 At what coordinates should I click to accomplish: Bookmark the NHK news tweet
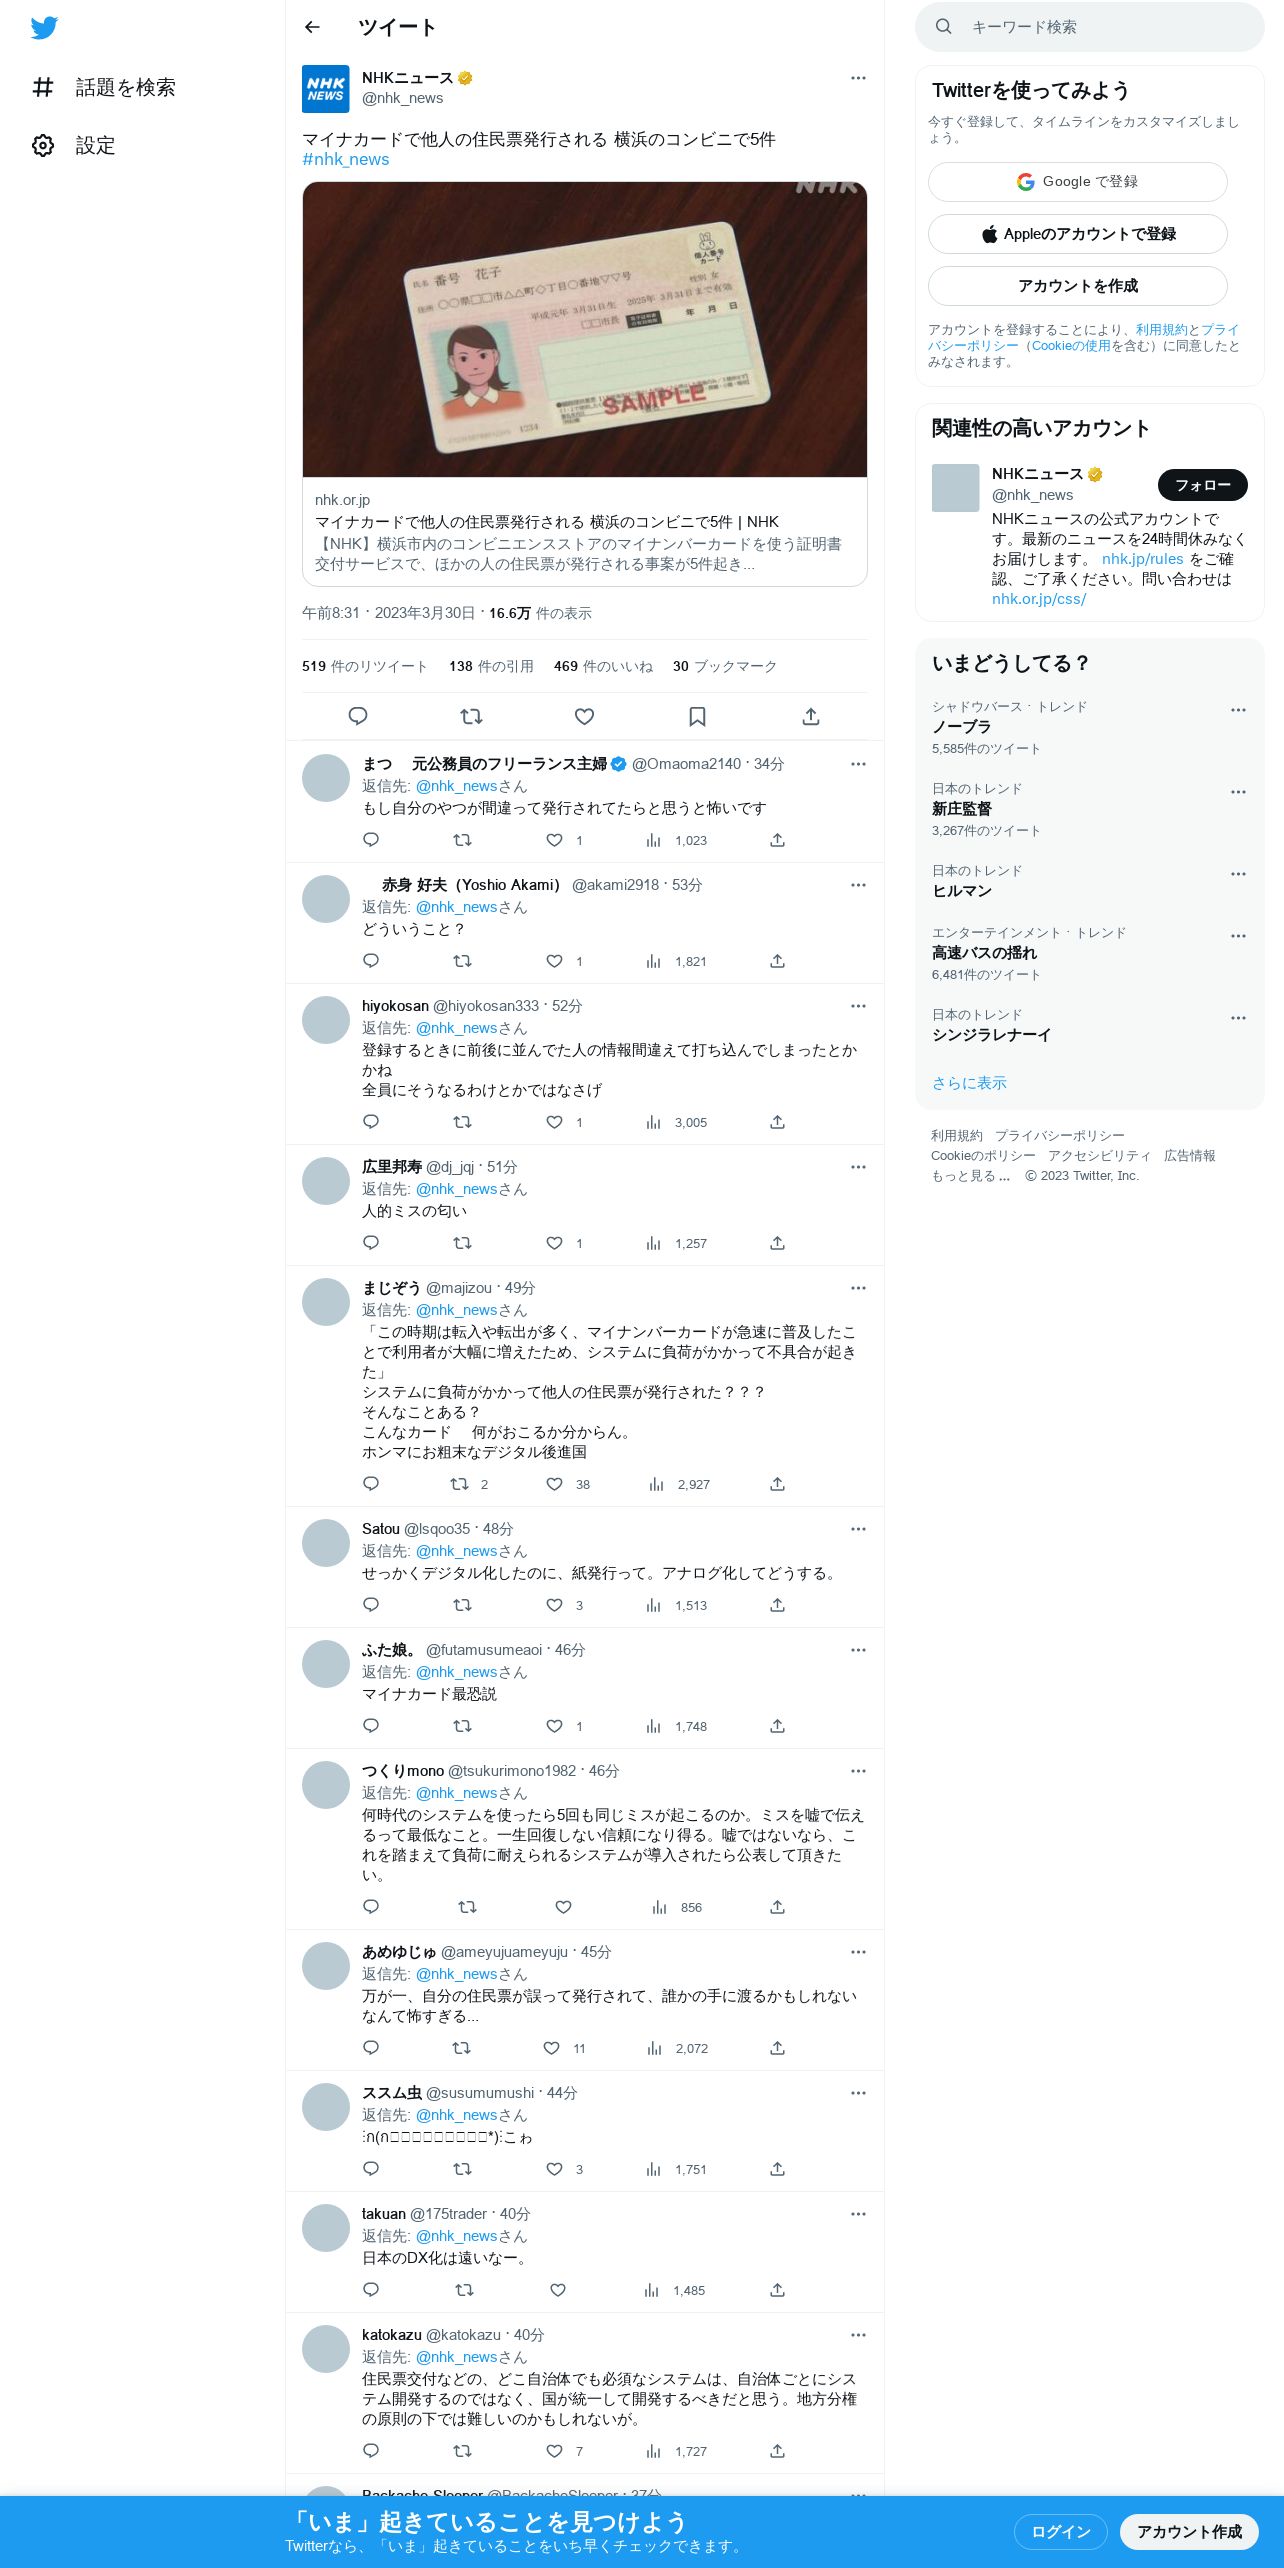coord(697,716)
